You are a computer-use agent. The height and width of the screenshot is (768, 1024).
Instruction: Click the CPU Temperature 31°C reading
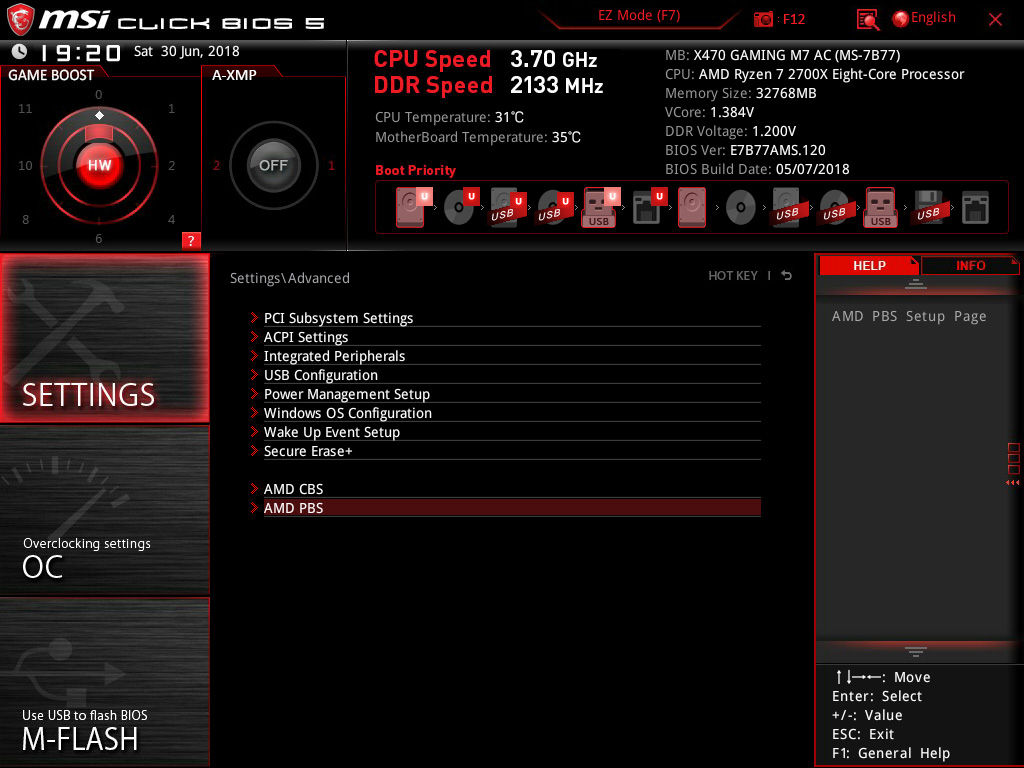coord(449,118)
